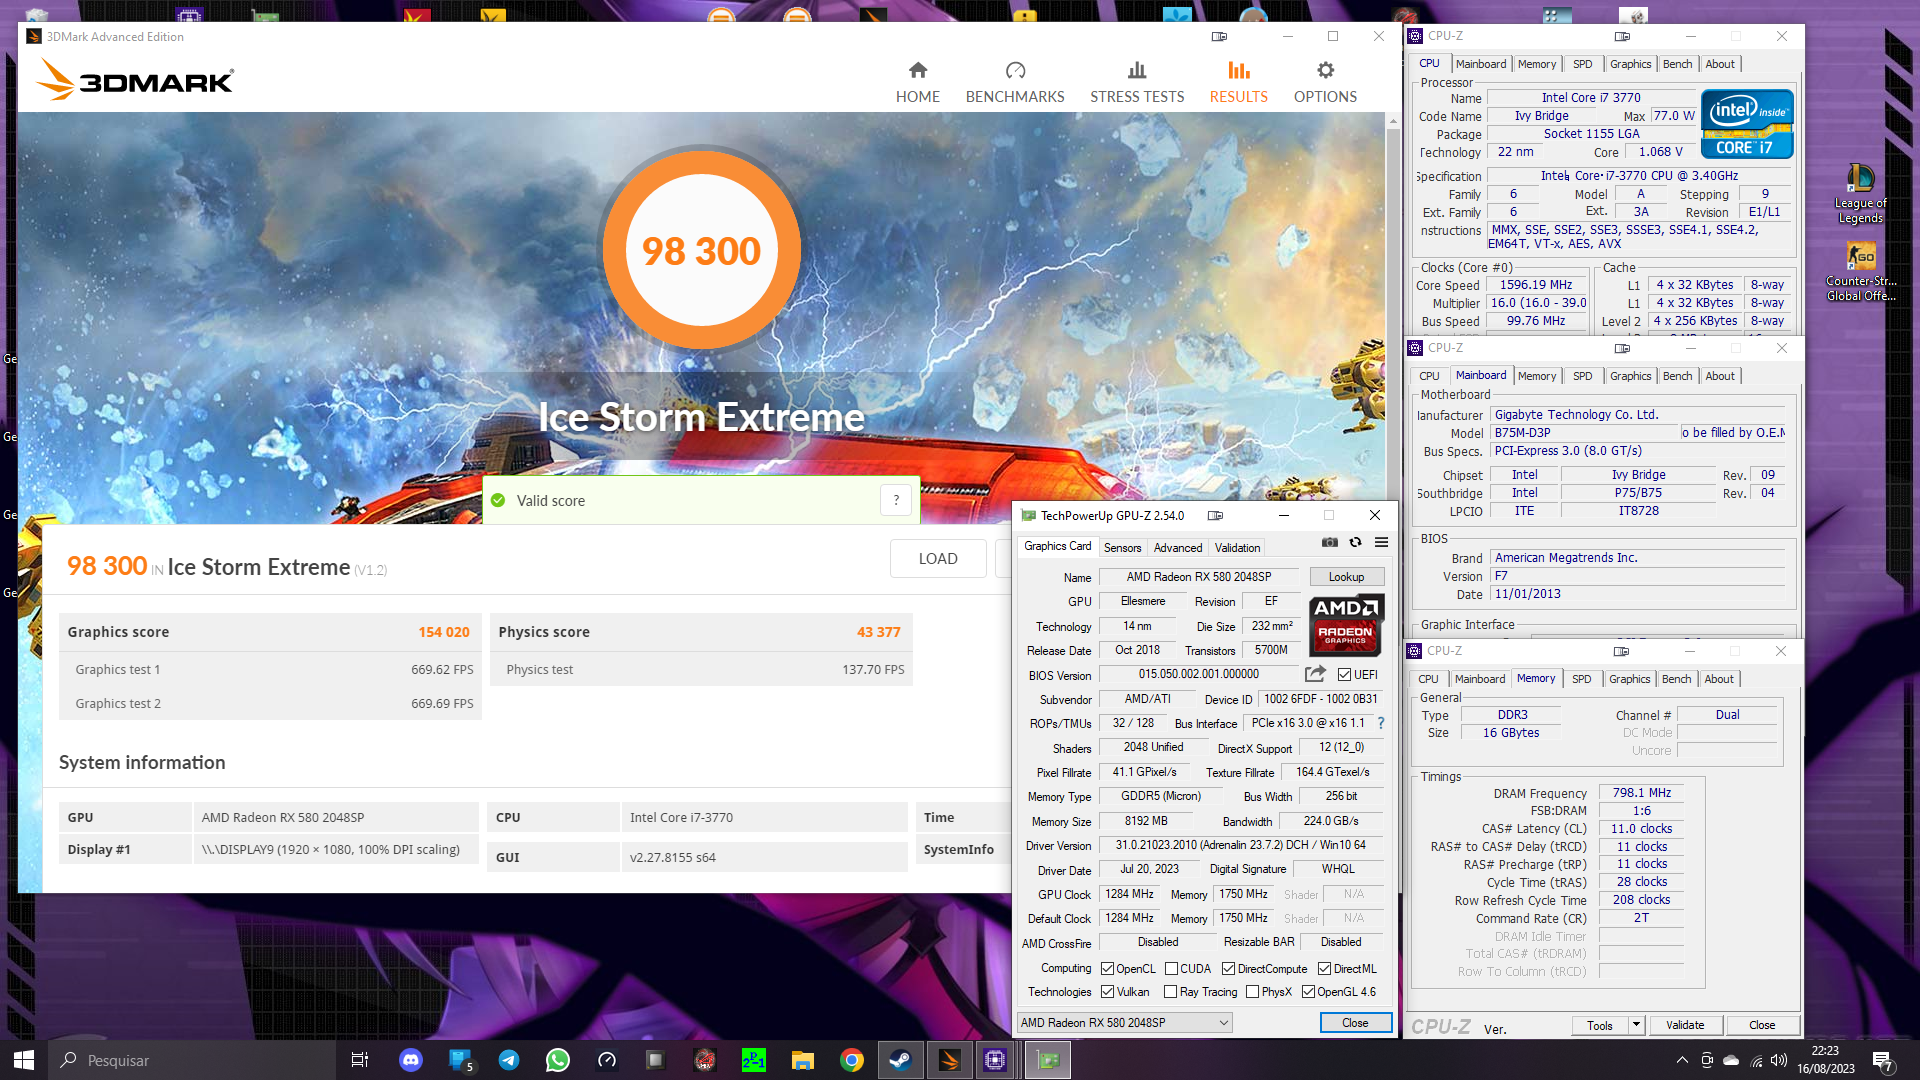1920x1080 pixels.
Task: Click LOAD button in 3DMark results
Action: tap(938, 559)
